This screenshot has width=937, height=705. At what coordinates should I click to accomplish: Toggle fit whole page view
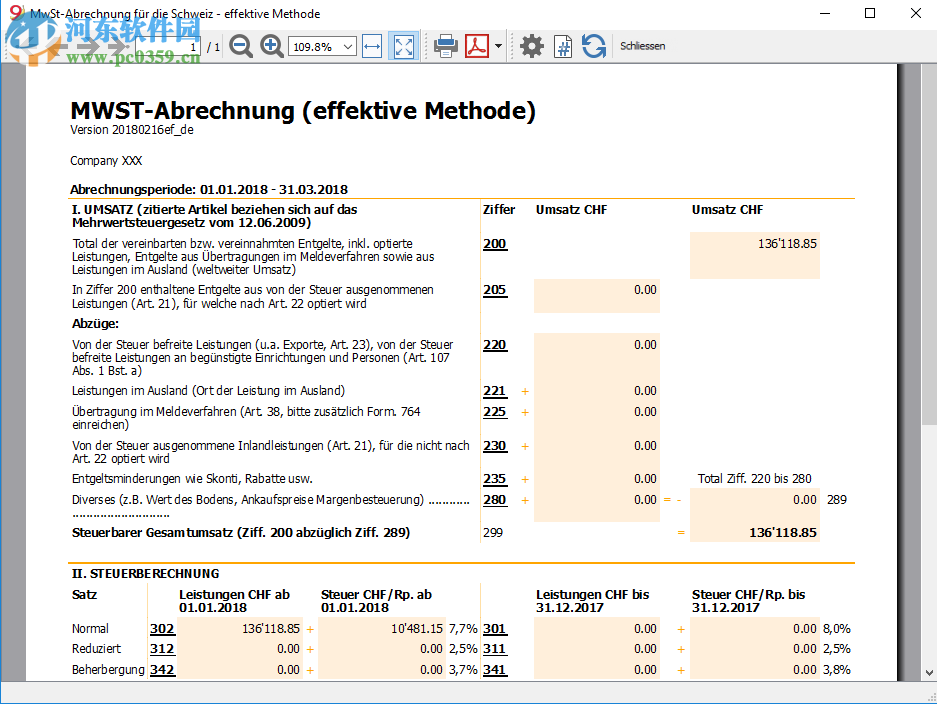coord(403,46)
